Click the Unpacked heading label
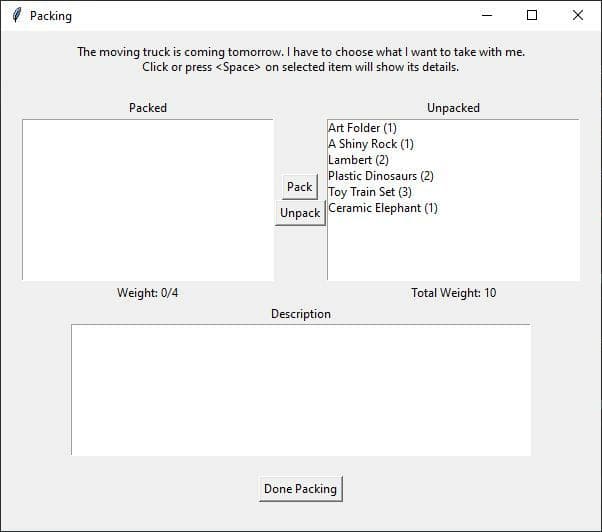Screen dimensions: 602x532 tap(453, 108)
